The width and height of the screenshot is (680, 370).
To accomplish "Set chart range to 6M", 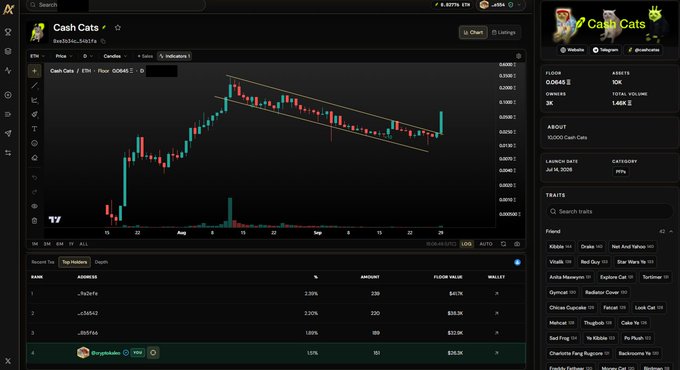I will click(x=60, y=244).
